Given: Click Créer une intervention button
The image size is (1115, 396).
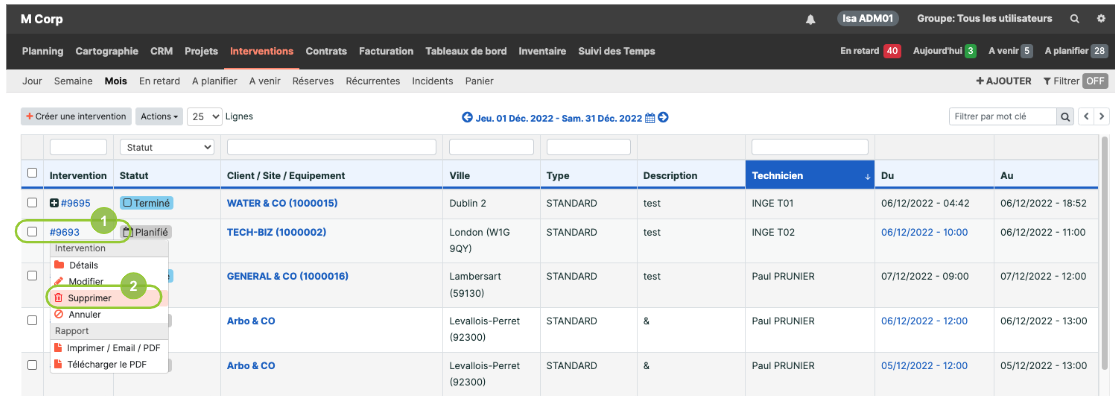Looking at the screenshot, I should click(76, 117).
